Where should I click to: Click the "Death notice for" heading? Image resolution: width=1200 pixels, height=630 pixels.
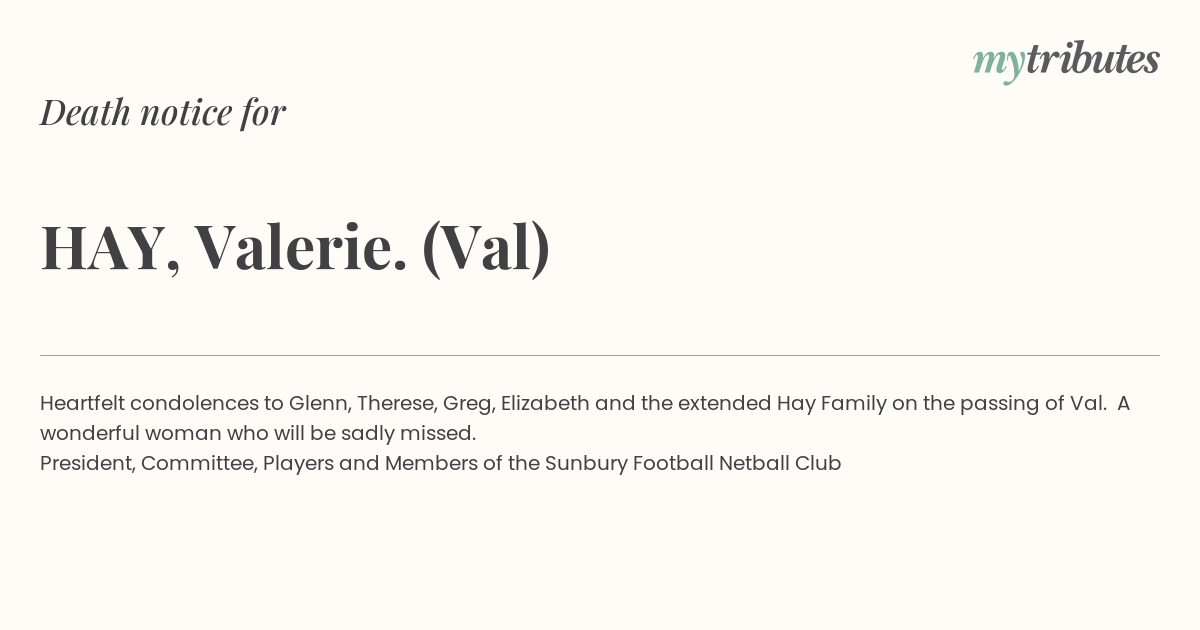coord(163,112)
